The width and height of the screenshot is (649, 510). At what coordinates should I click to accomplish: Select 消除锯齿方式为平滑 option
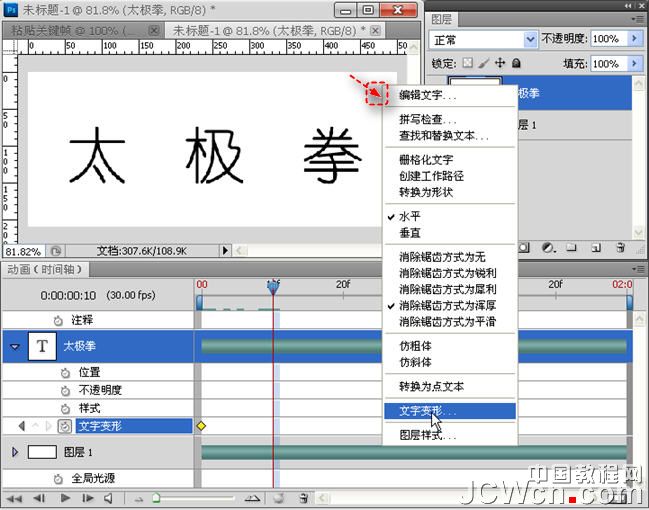pos(450,322)
